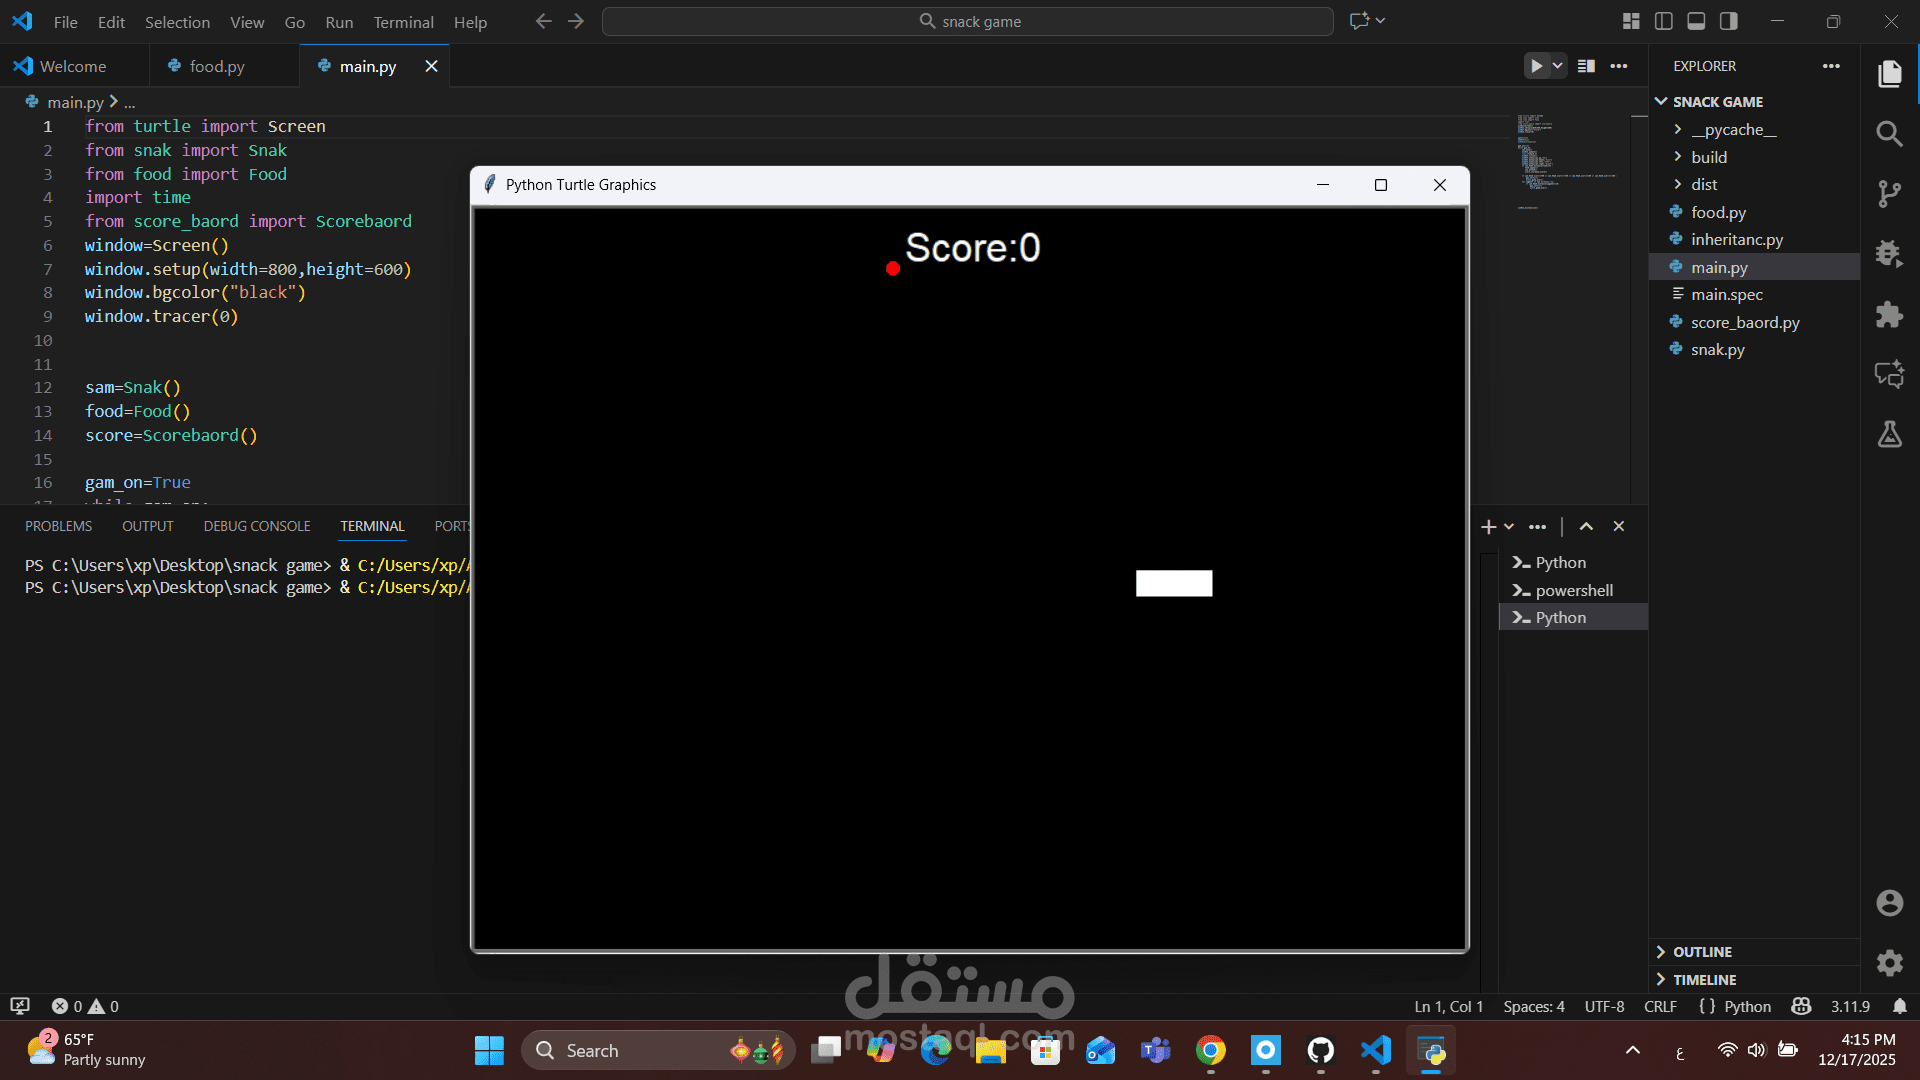Toggle the primary sidebar visibility
Image resolution: width=1920 pixels, height=1080 pixels.
(1663, 20)
